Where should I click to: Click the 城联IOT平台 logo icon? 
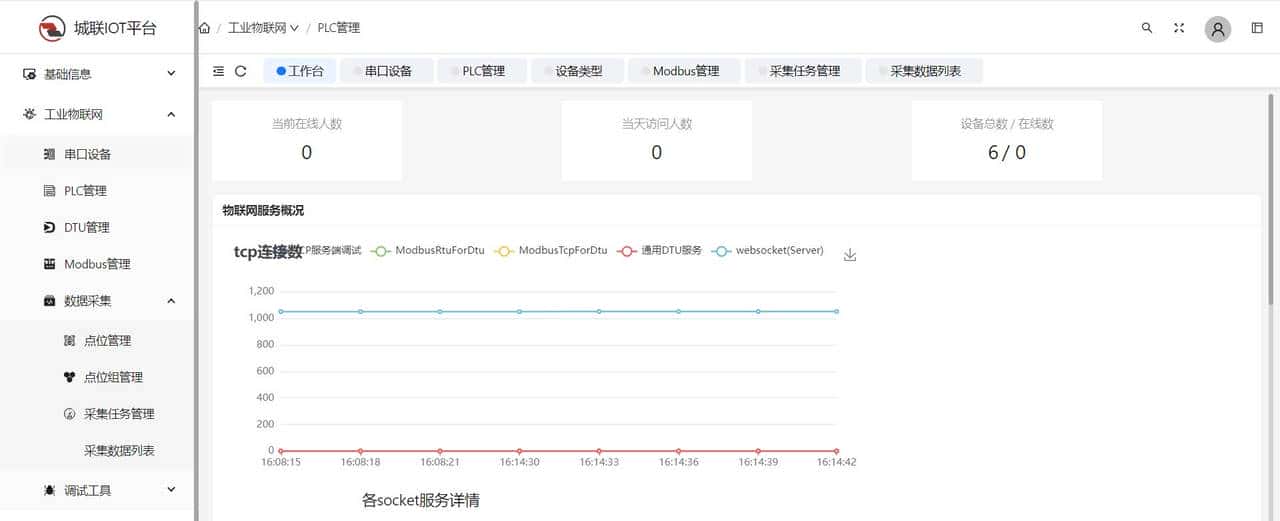(x=52, y=28)
